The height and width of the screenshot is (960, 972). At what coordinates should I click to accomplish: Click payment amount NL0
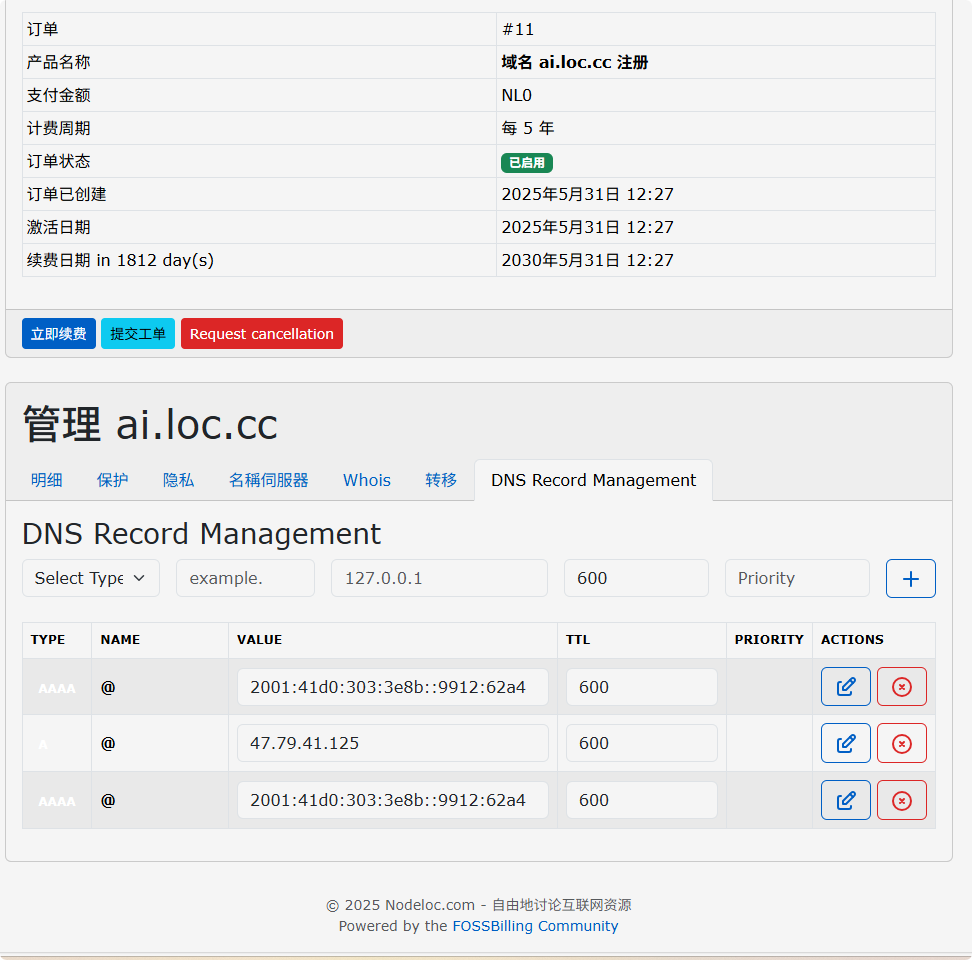point(516,95)
